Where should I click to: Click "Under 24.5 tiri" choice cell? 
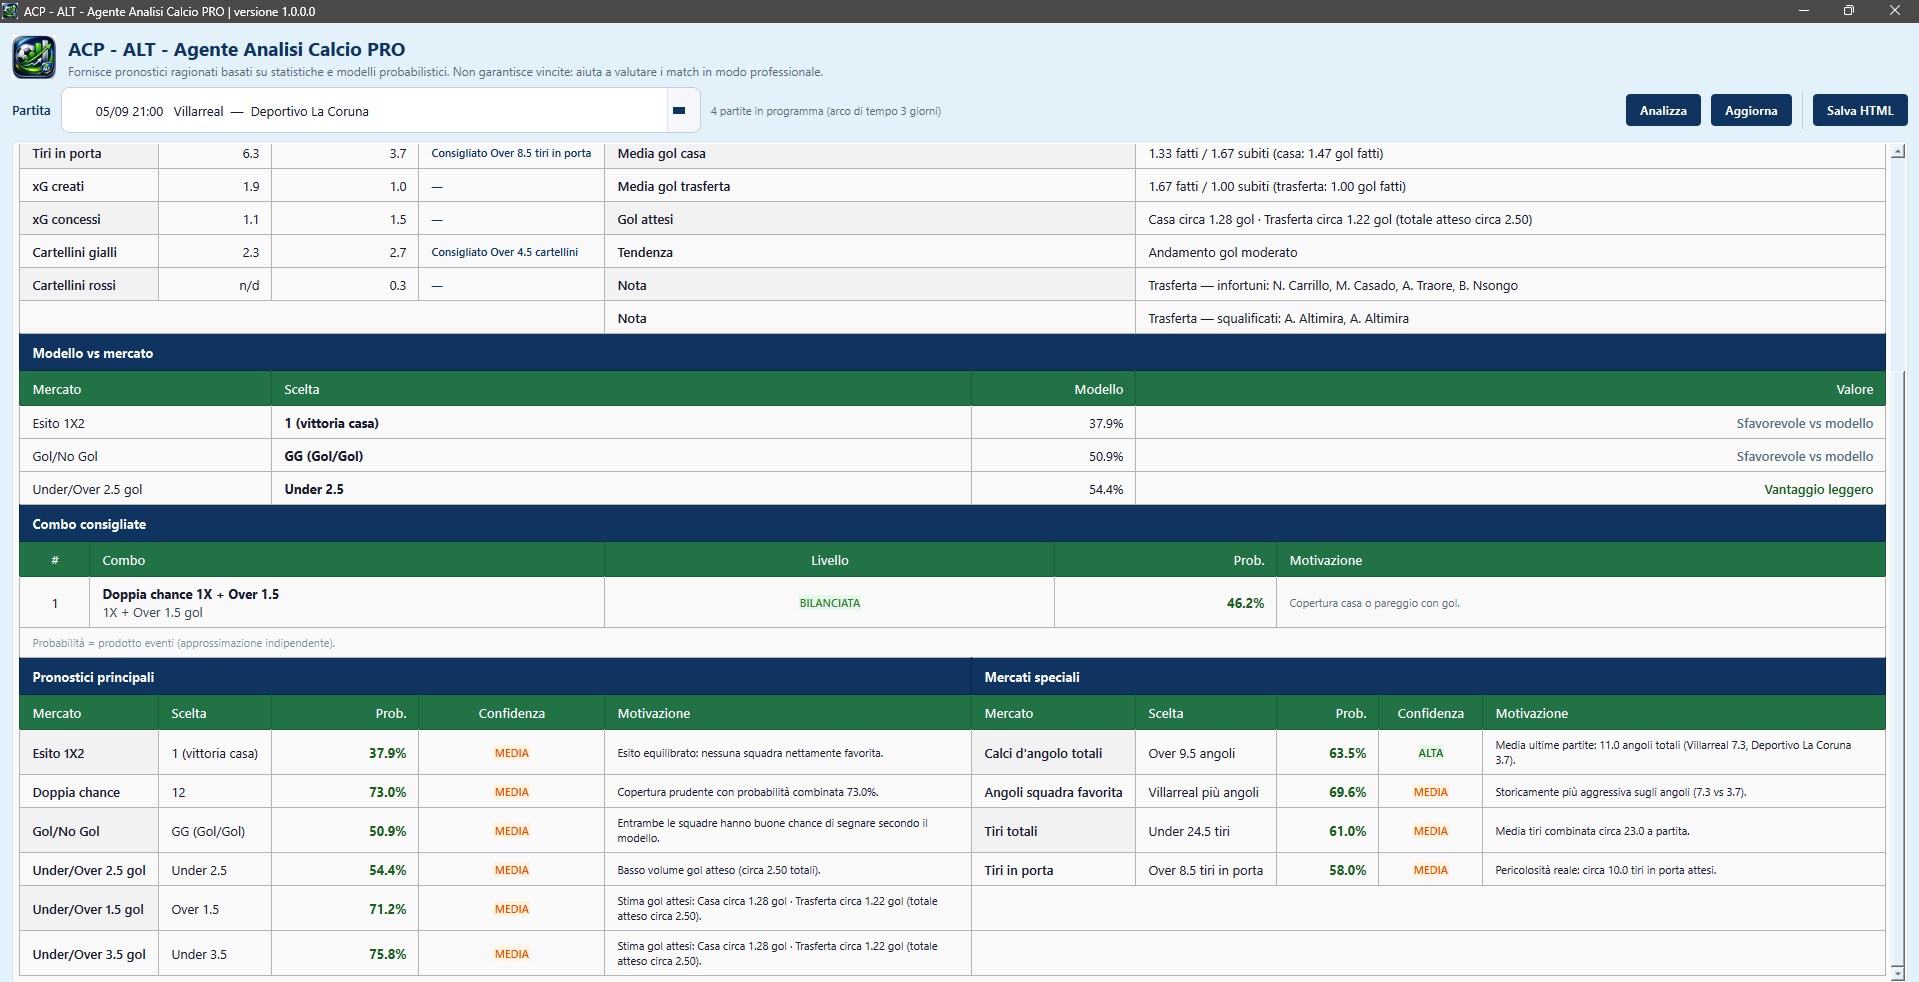1206,831
